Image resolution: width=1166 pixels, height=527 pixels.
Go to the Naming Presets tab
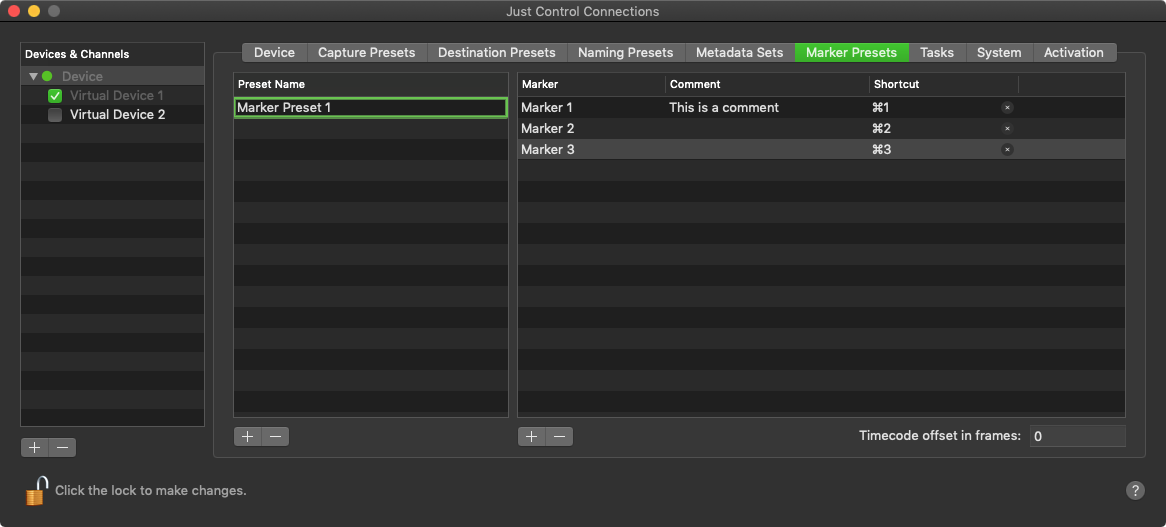[625, 53]
